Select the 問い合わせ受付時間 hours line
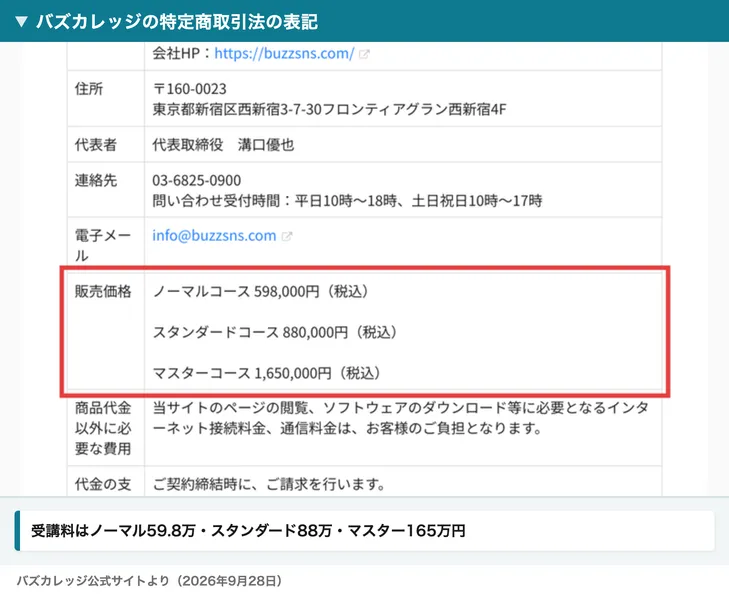This screenshot has width=729, height=600. (347, 201)
